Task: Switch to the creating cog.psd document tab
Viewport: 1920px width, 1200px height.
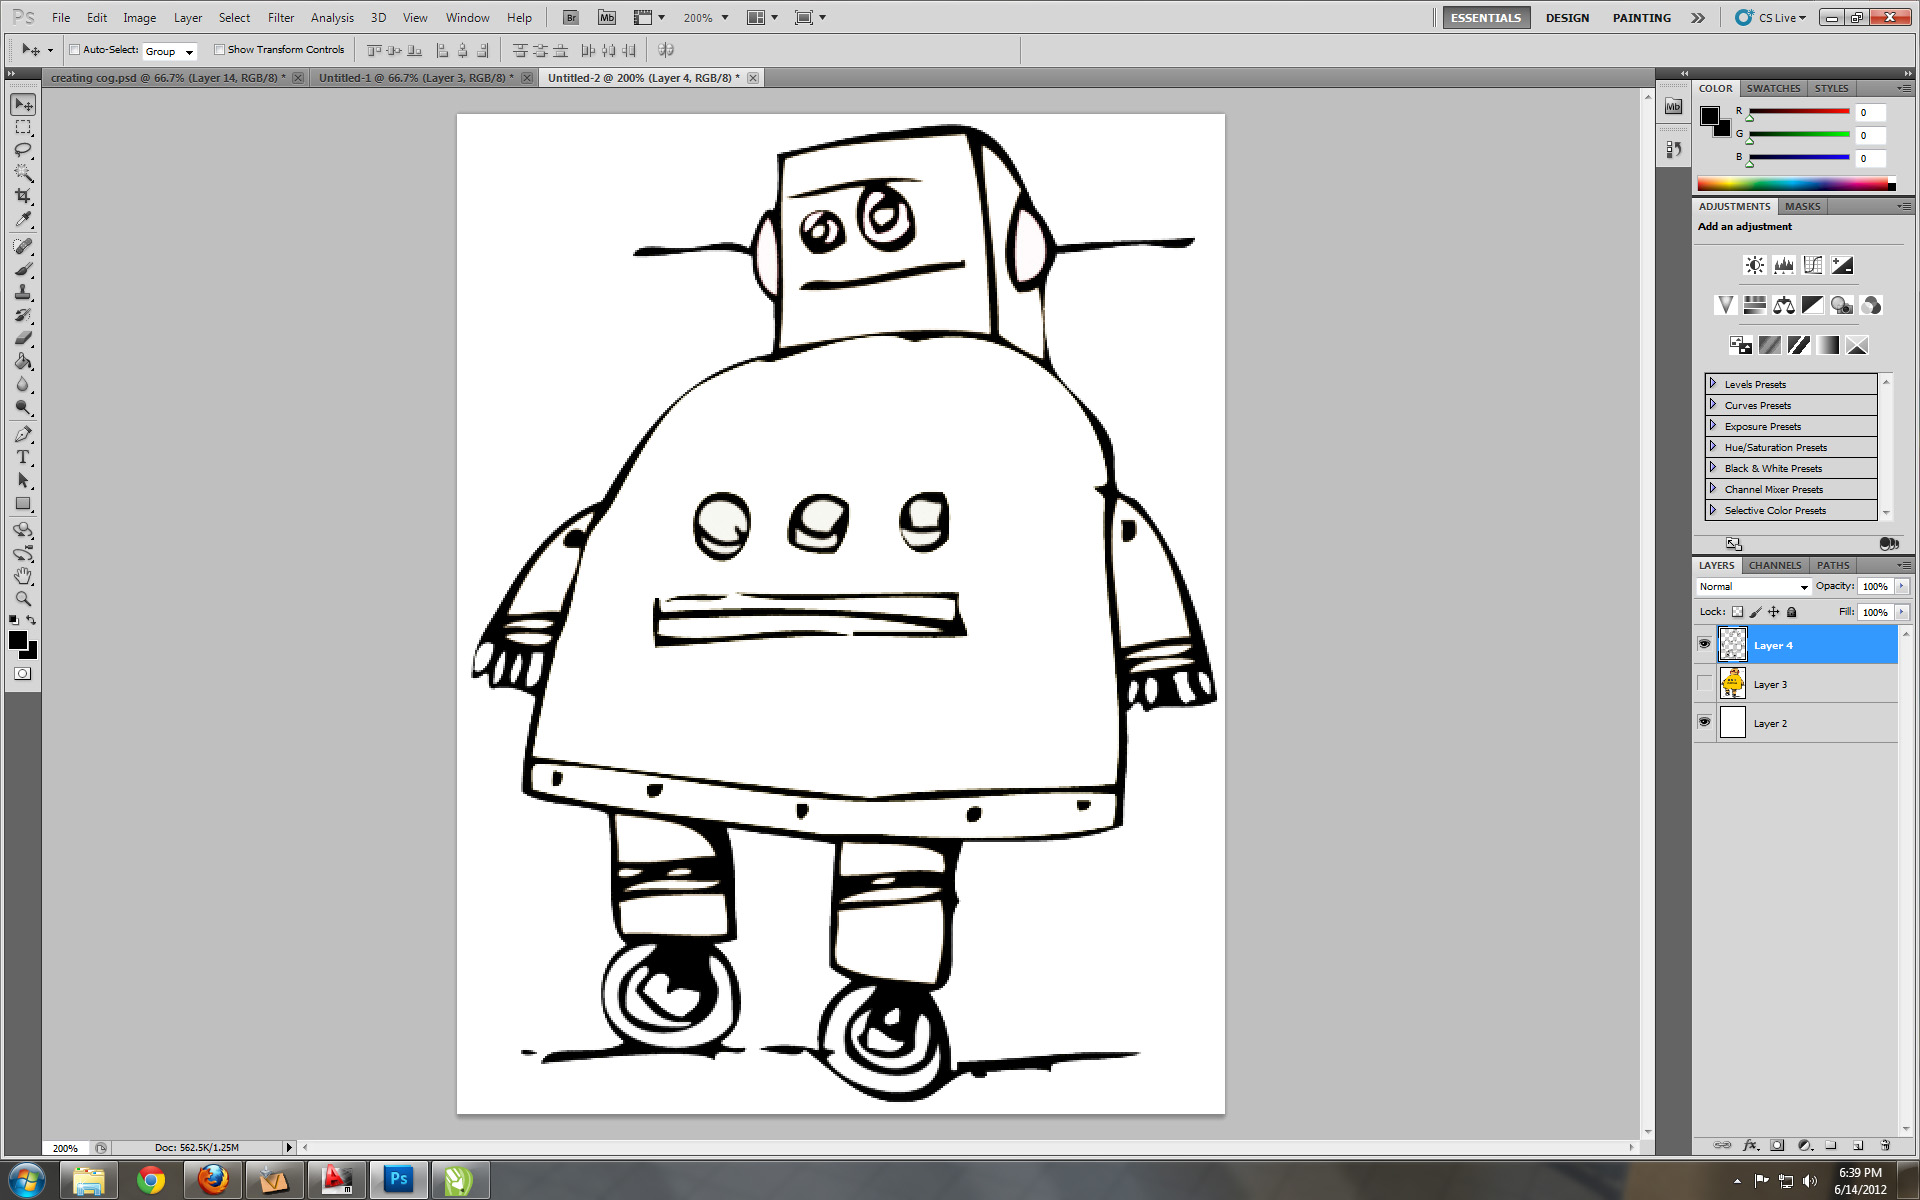Action: pos(168,78)
